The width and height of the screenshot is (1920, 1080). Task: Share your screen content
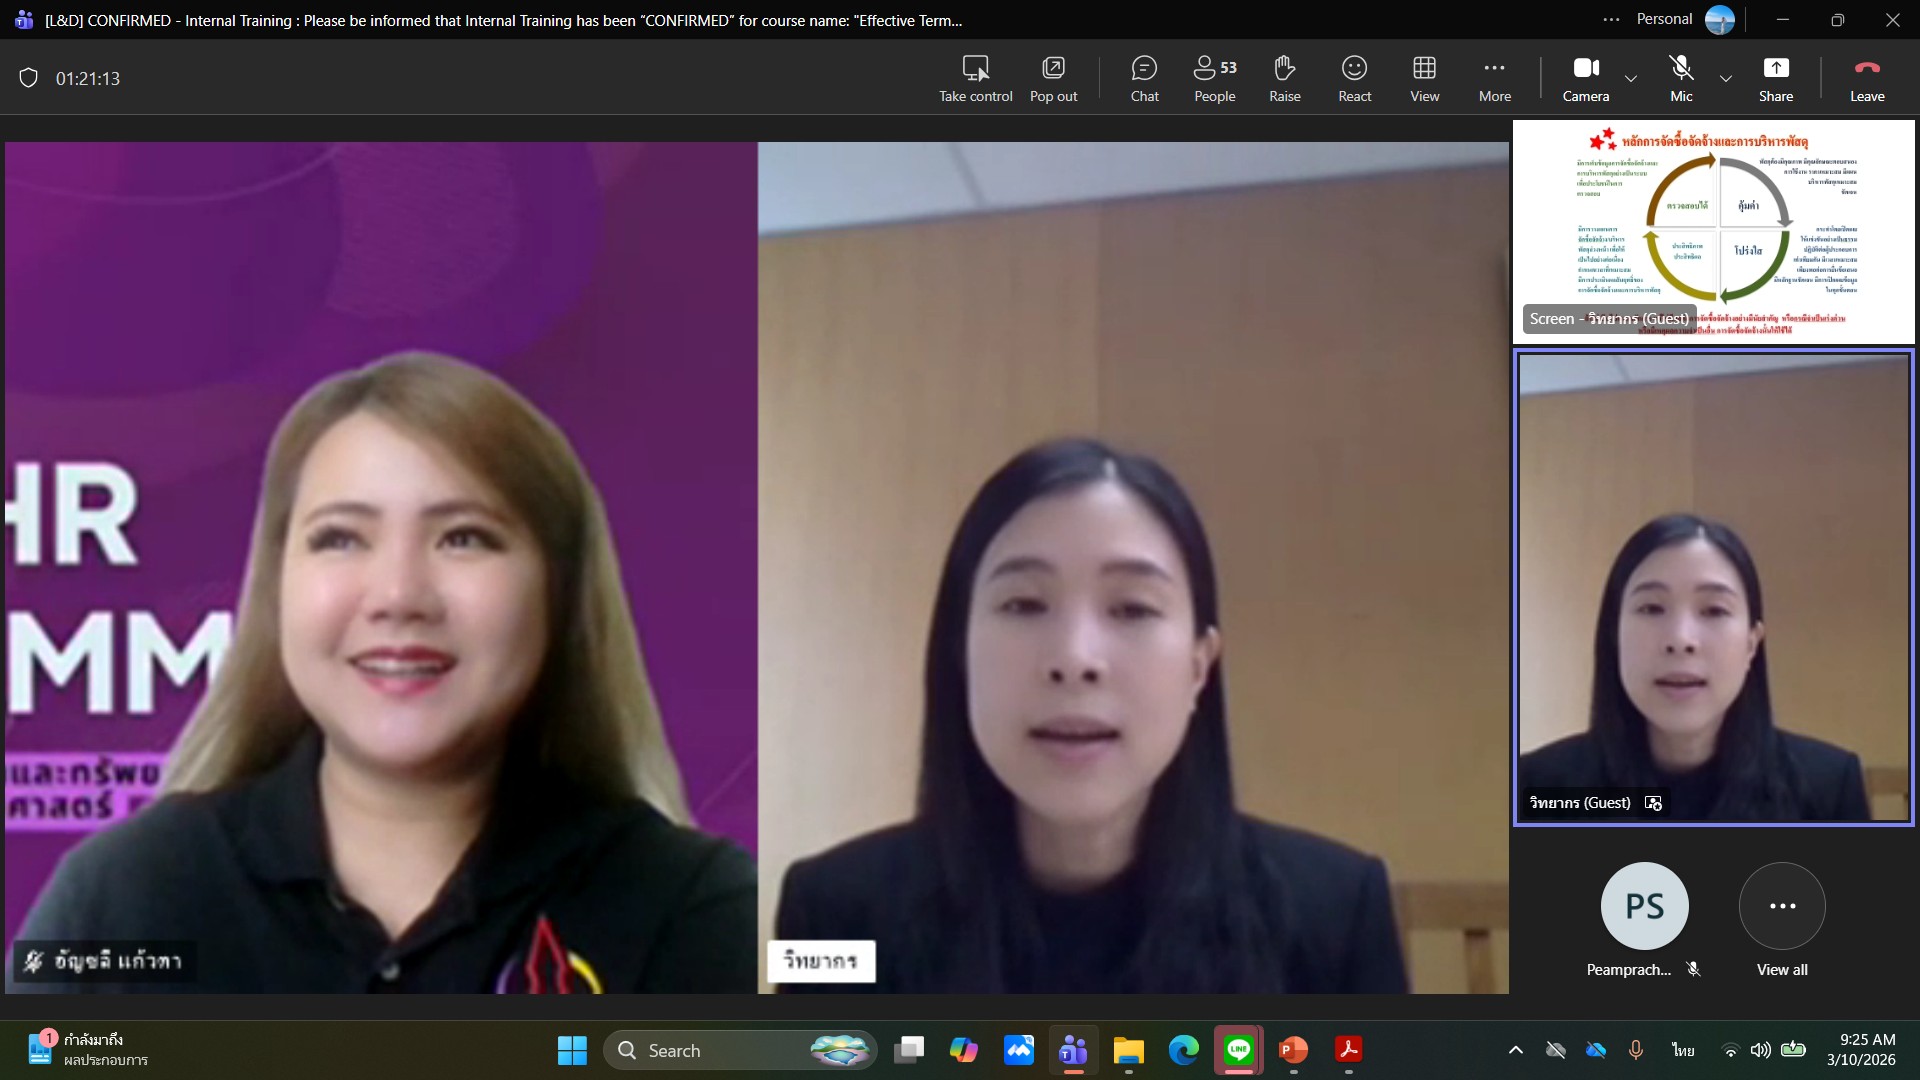pyautogui.click(x=1776, y=79)
